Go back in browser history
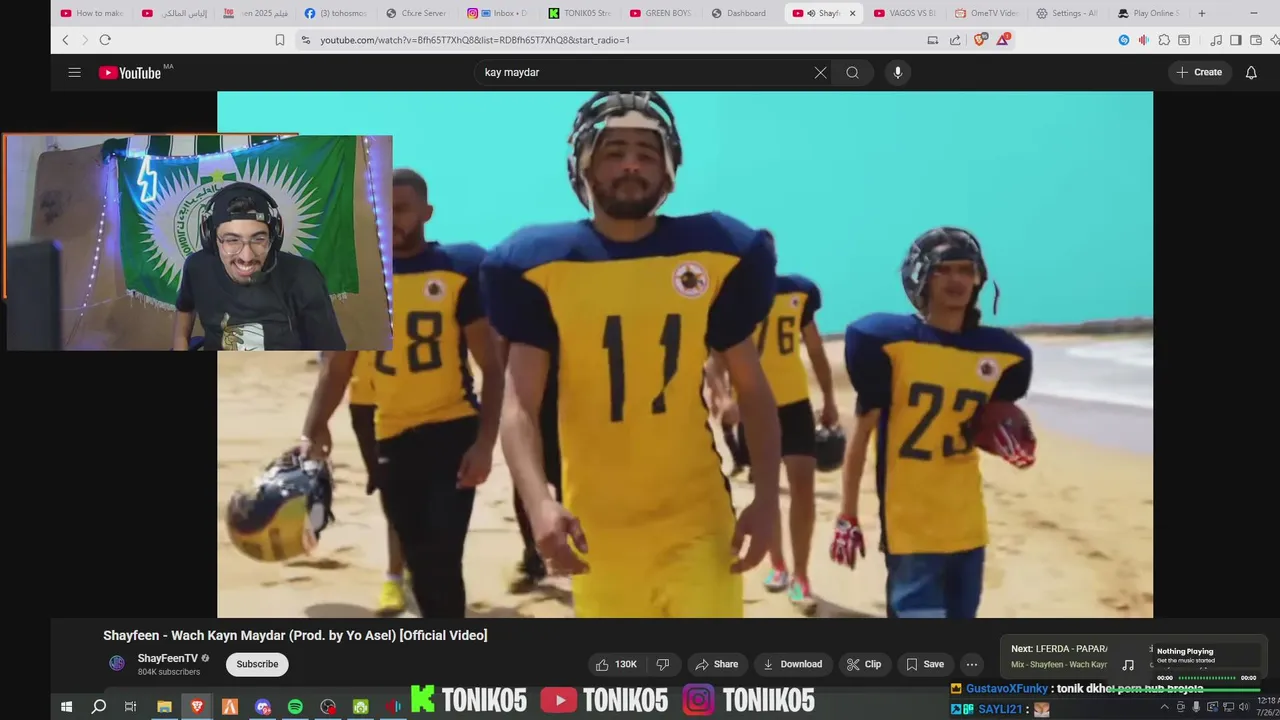 [66, 40]
